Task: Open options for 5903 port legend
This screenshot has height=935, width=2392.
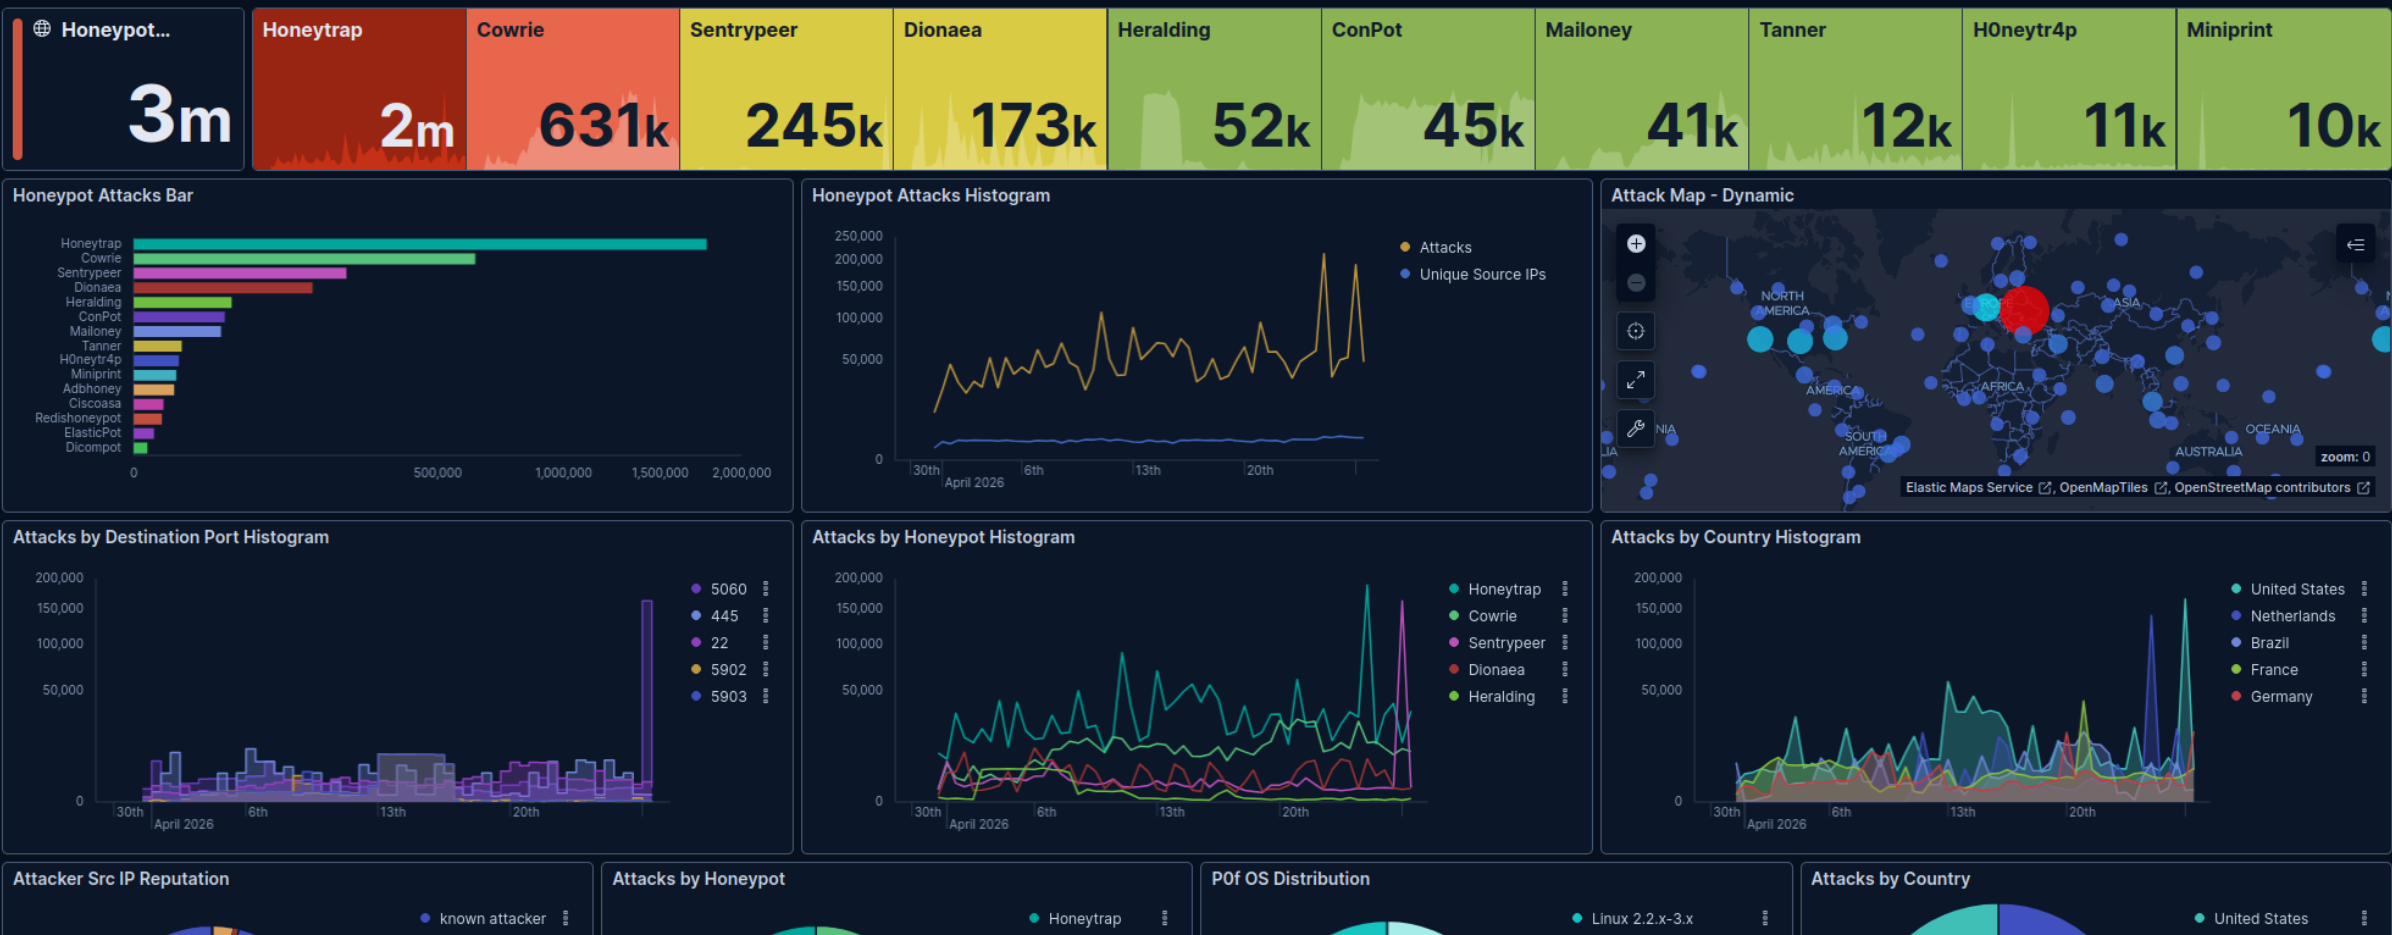Action: point(766,697)
